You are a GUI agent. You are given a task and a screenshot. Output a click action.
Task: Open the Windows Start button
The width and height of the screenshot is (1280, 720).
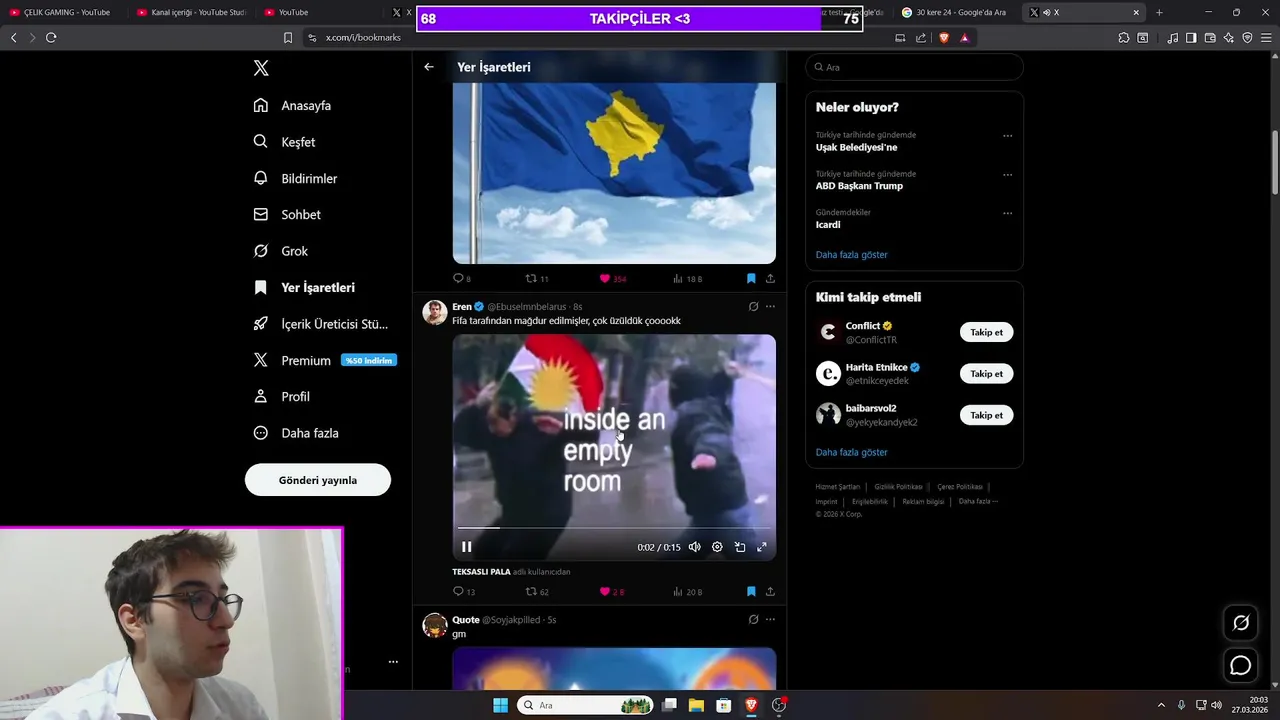pos(500,705)
